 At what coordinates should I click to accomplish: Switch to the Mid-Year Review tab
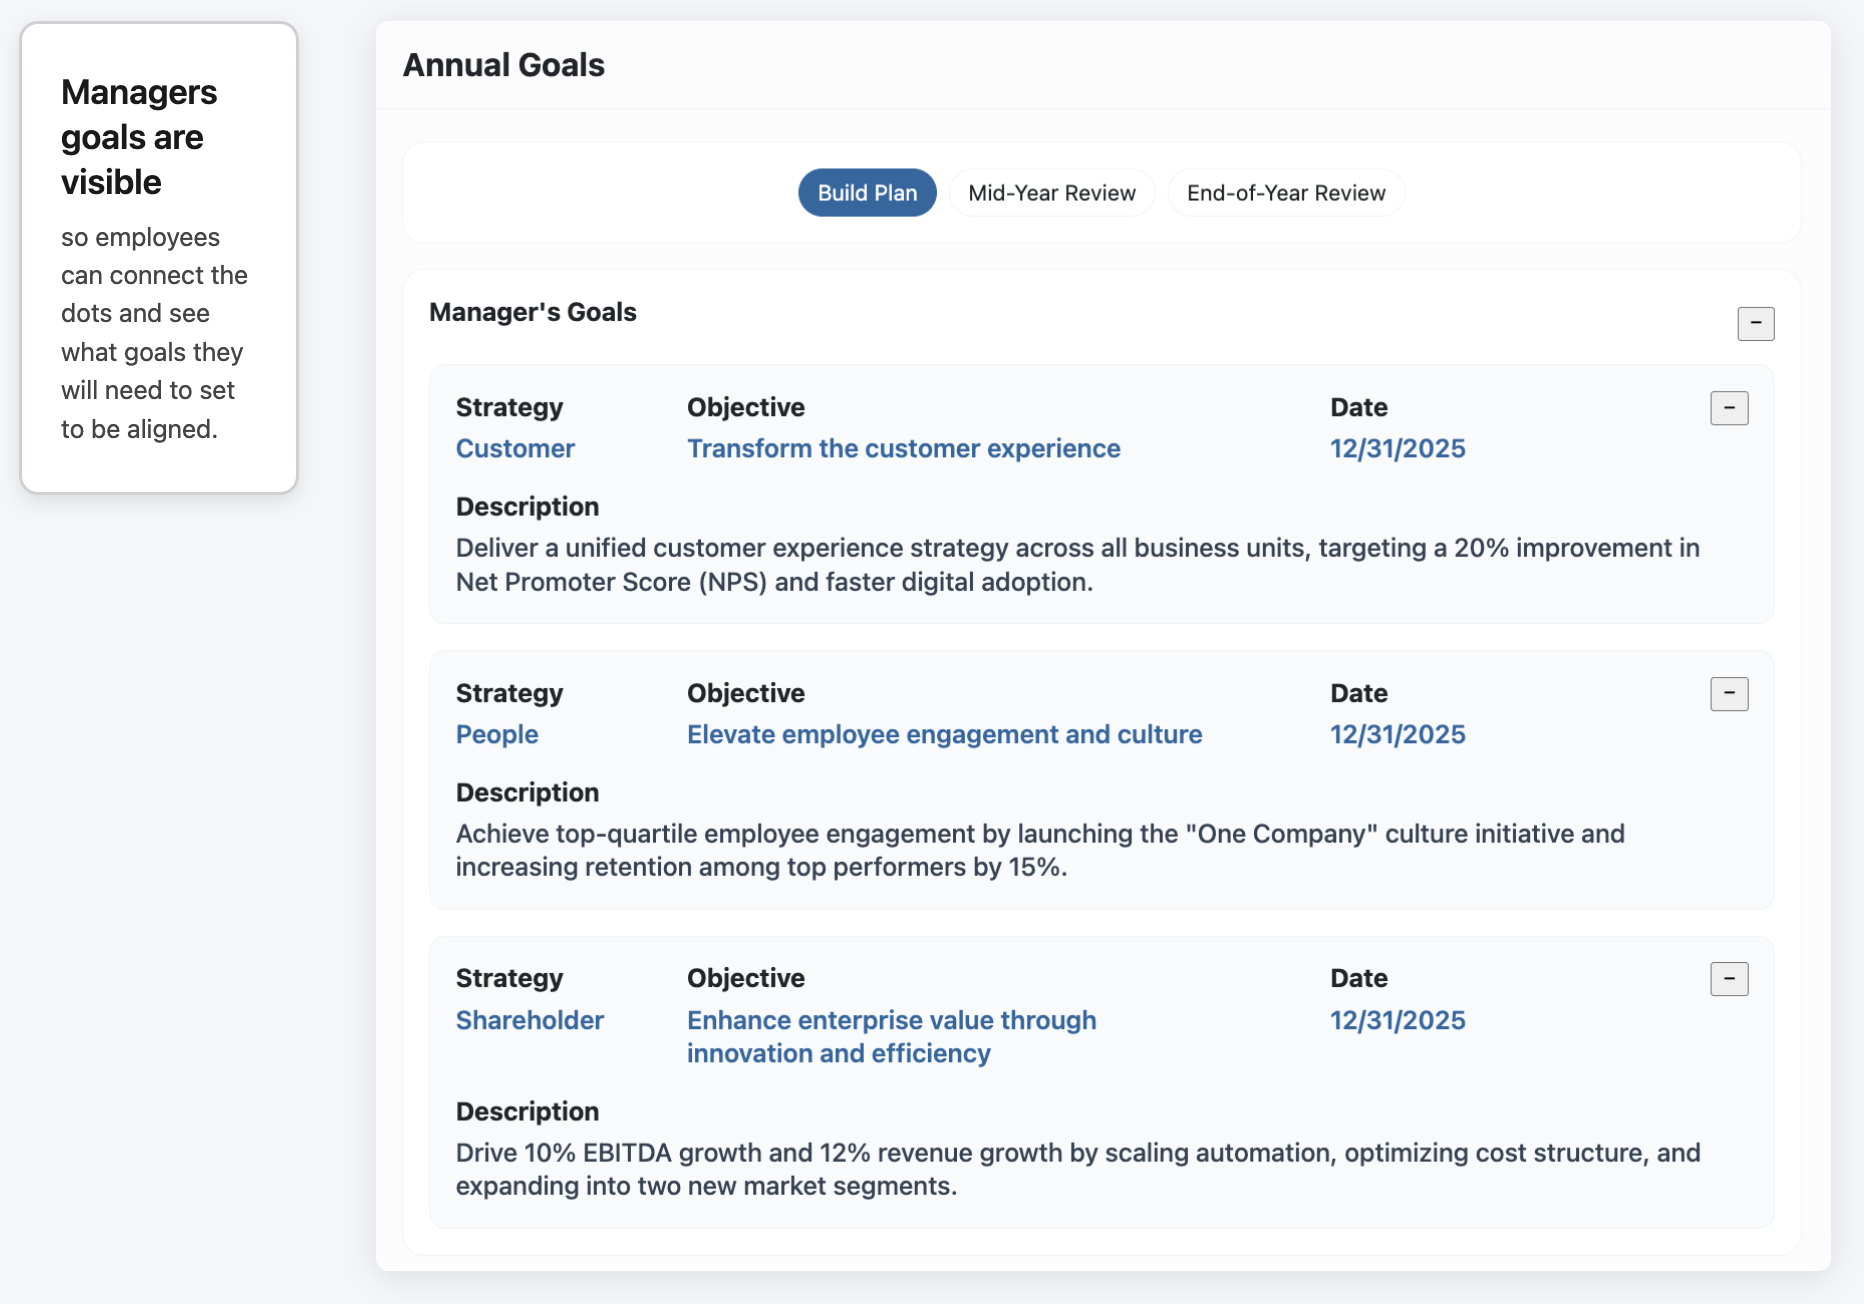click(1052, 192)
